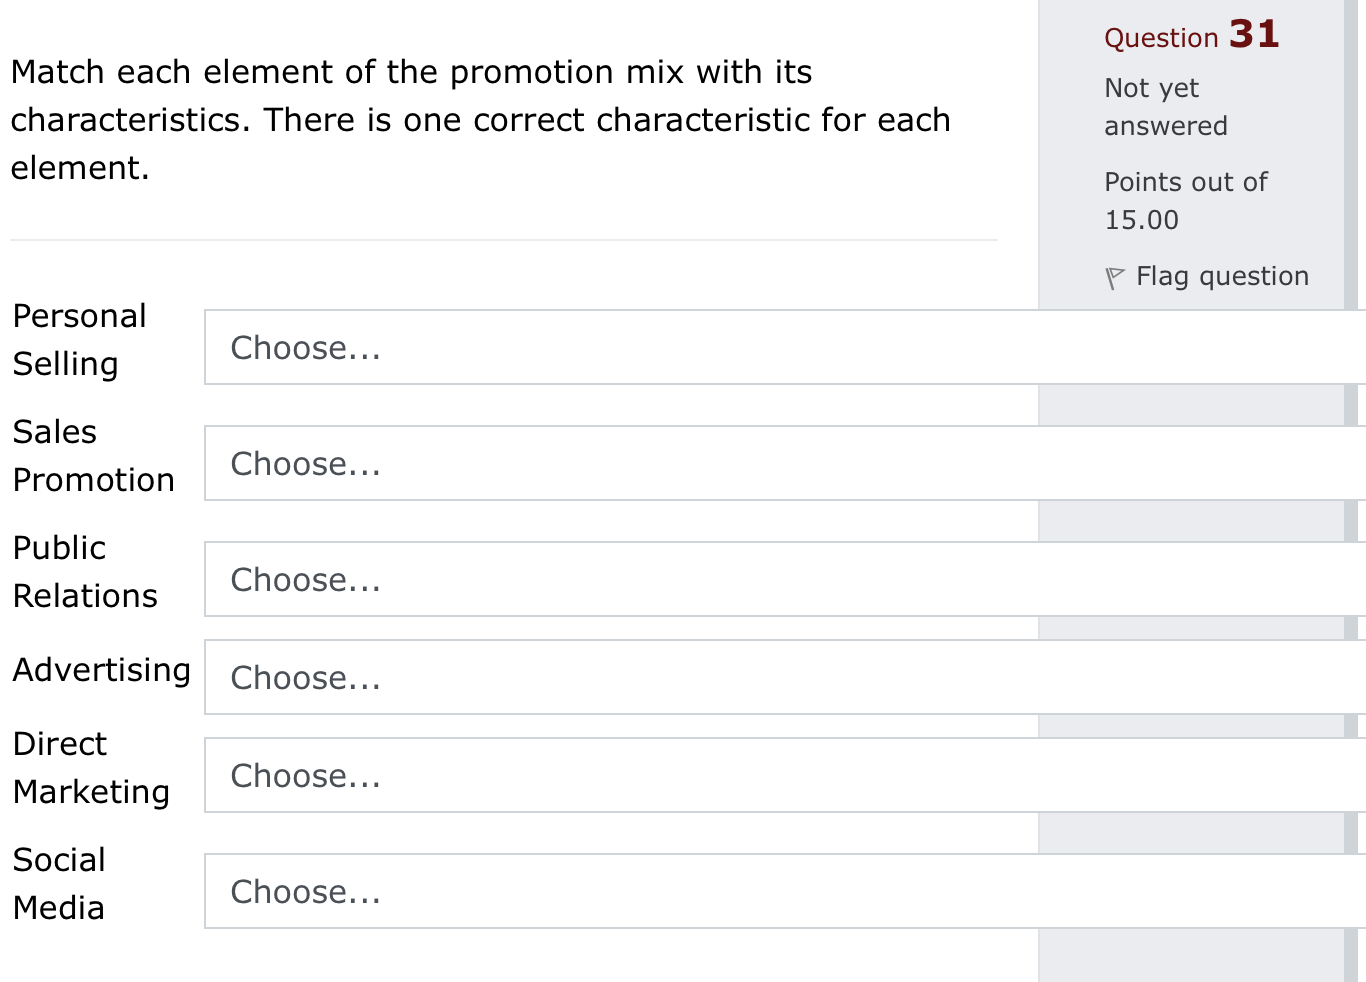This screenshot has height=982, width=1366.
Task: Click the Direct Marketing label
Action: [x=91, y=768]
